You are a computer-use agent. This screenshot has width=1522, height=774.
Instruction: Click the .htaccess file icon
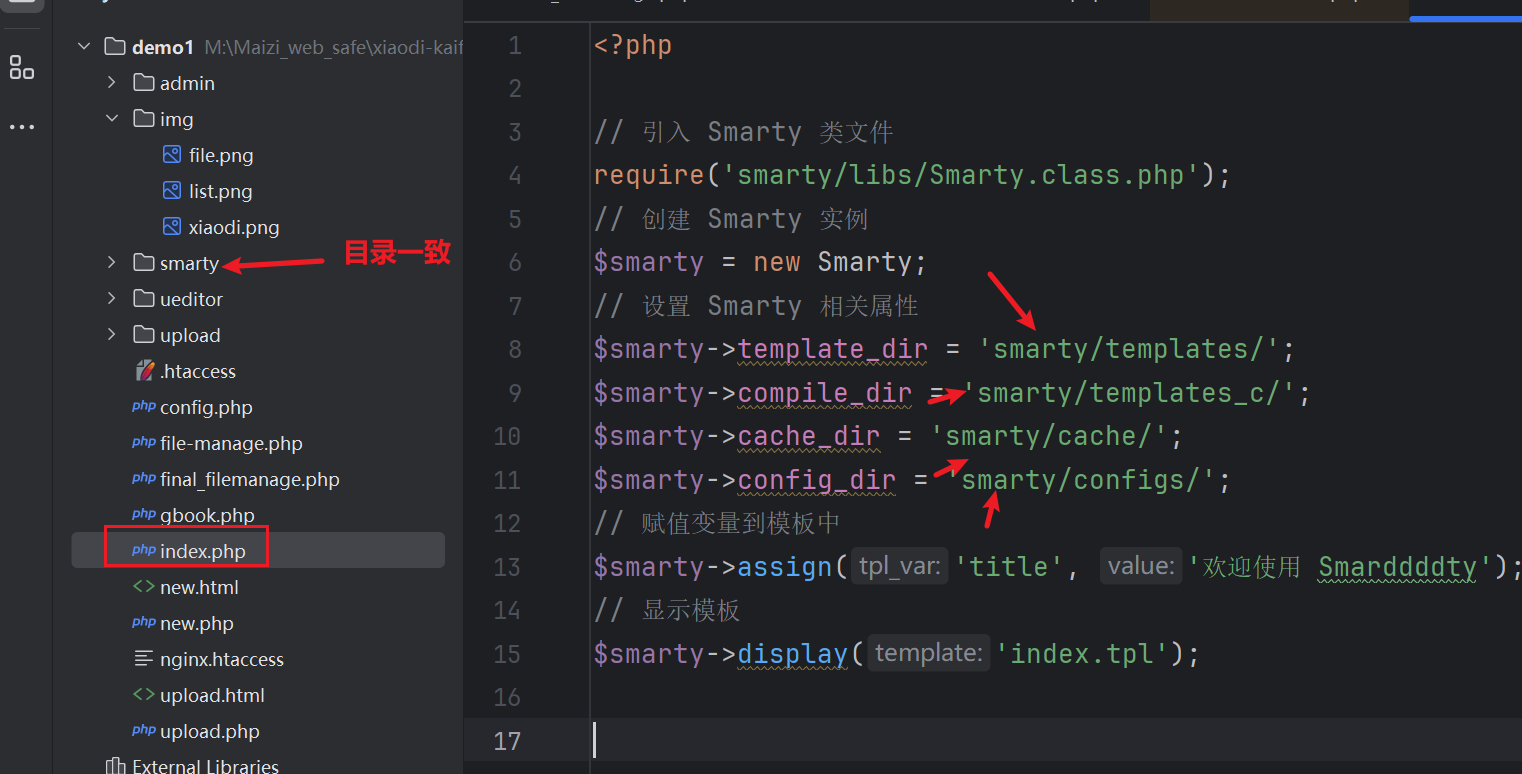(x=144, y=371)
